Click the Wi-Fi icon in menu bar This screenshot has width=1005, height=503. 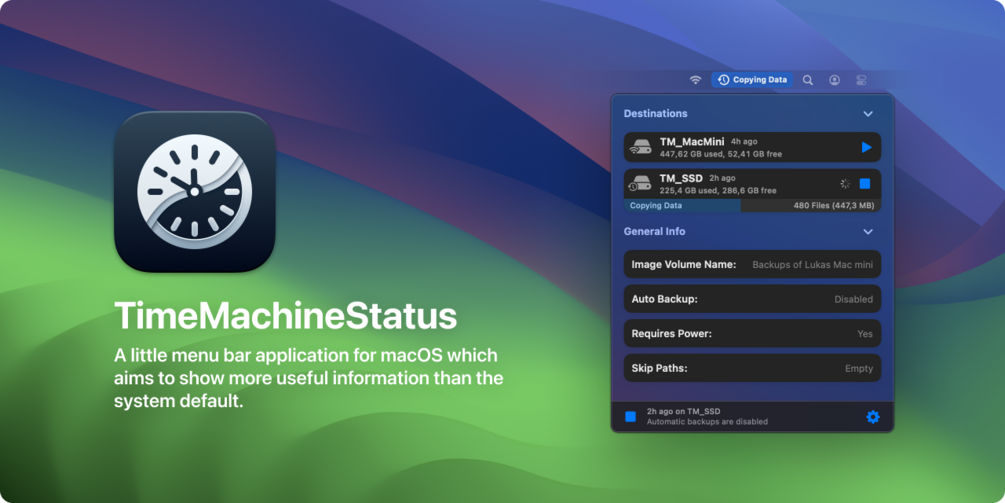(695, 80)
